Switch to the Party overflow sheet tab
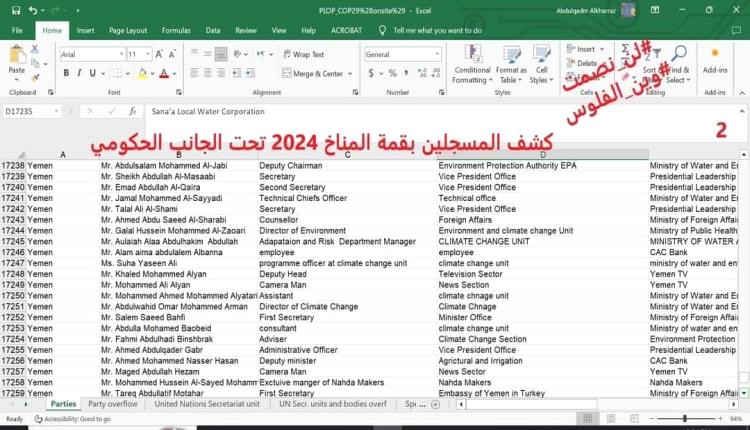The width and height of the screenshot is (750, 430). (113, 404)
